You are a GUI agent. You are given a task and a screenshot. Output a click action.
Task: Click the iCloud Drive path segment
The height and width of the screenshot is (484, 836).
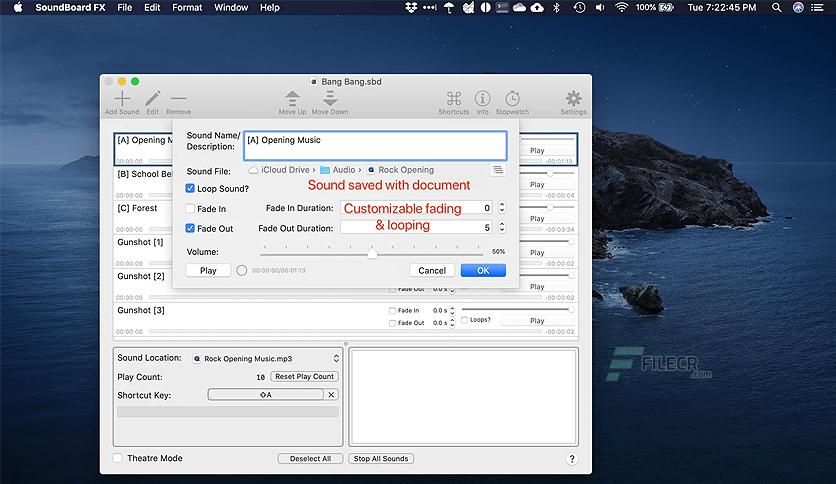(279, 170)
